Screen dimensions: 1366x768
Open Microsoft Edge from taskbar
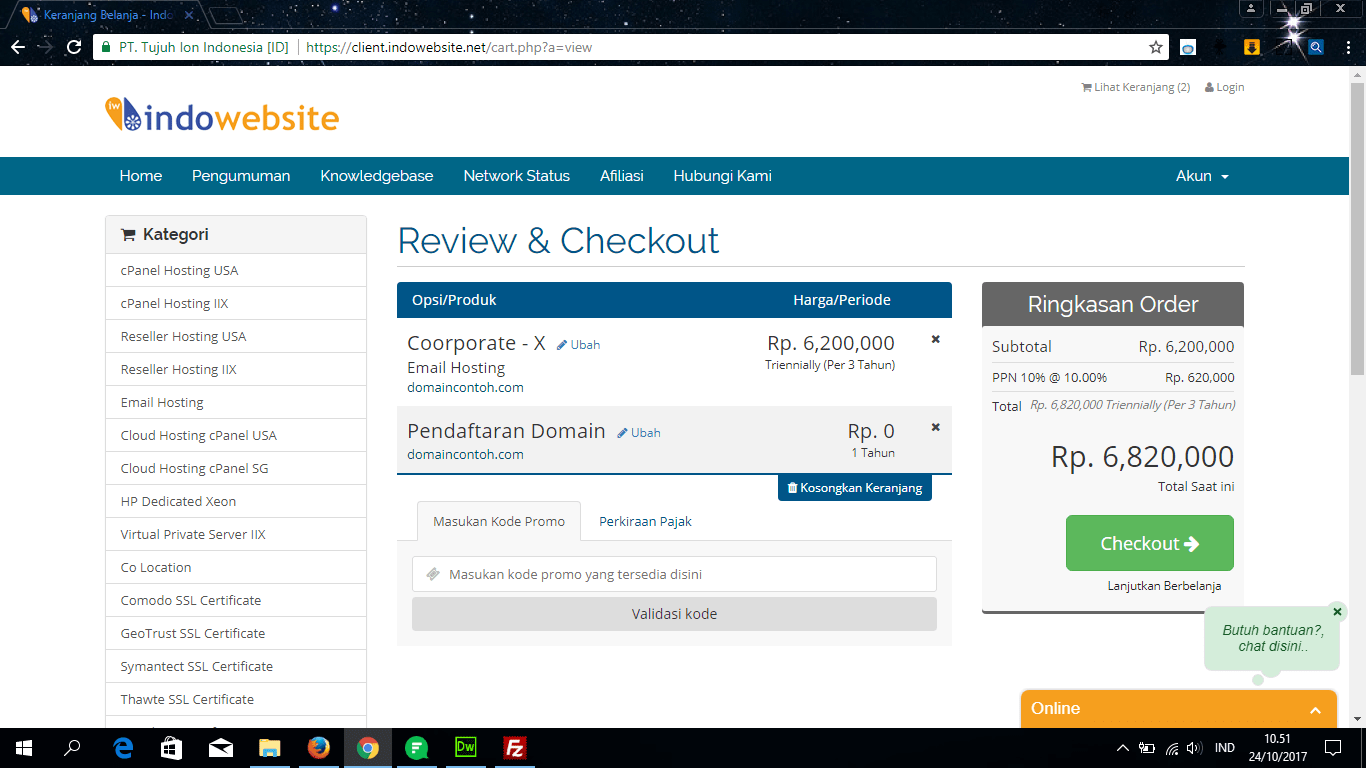point(123,748)
